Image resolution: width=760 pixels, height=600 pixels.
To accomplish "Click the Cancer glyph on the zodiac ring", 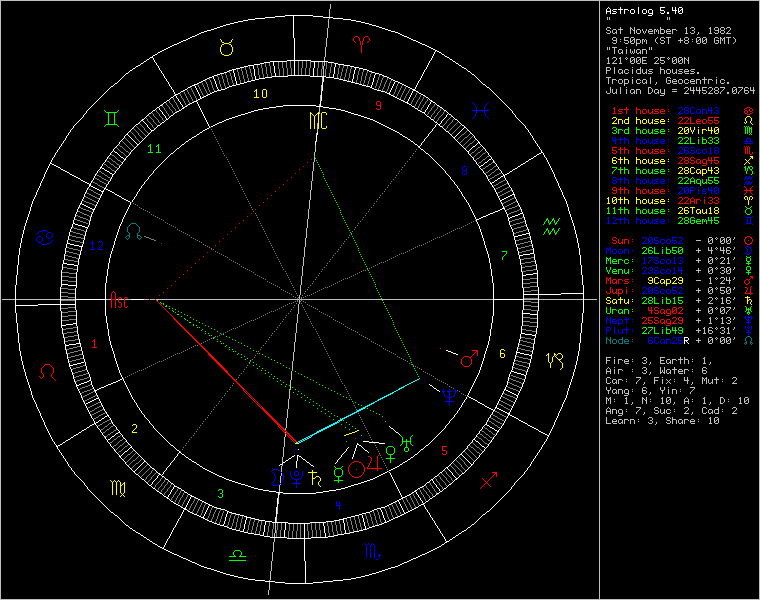I will pyautogui.click(x=44, y=237).
